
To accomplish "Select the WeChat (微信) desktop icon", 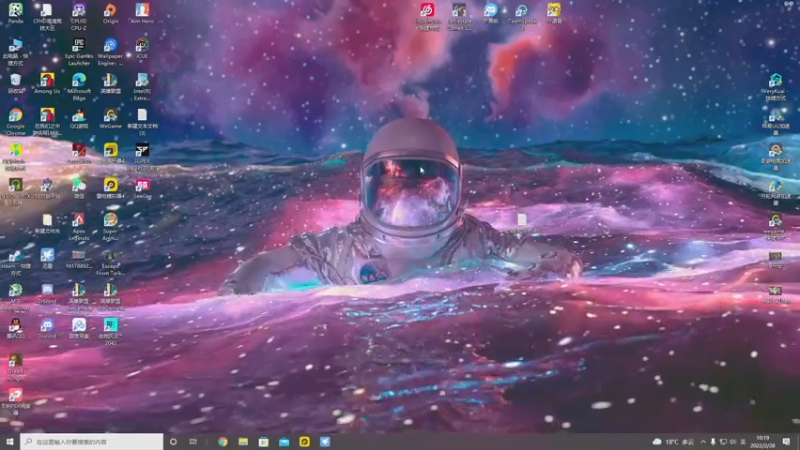I will (79, 188).
